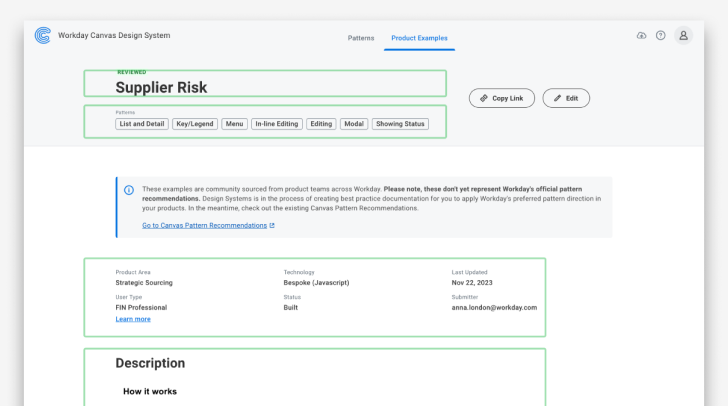The height and width of the screenshot is (406, 728).
Task: Click the Workday Canvas logo icon
Action: tap(42, 35)
